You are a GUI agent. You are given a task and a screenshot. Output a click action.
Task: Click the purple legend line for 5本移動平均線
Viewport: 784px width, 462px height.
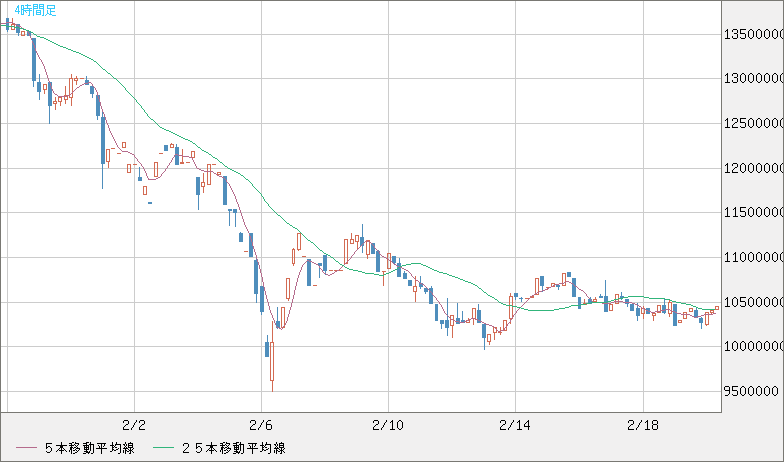pos(26,448)
